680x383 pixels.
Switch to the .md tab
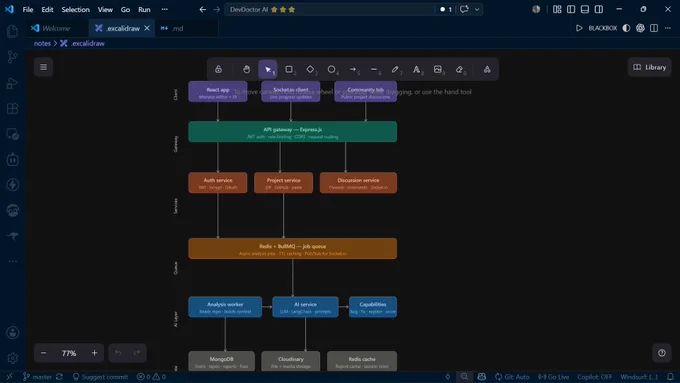pyautogui.click(x=178, y=28)
